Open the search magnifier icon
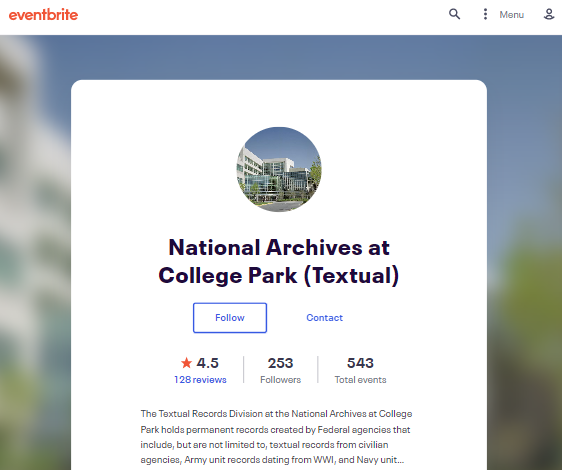The width and height of the screenshot is (562, 470). pos(454,14)
